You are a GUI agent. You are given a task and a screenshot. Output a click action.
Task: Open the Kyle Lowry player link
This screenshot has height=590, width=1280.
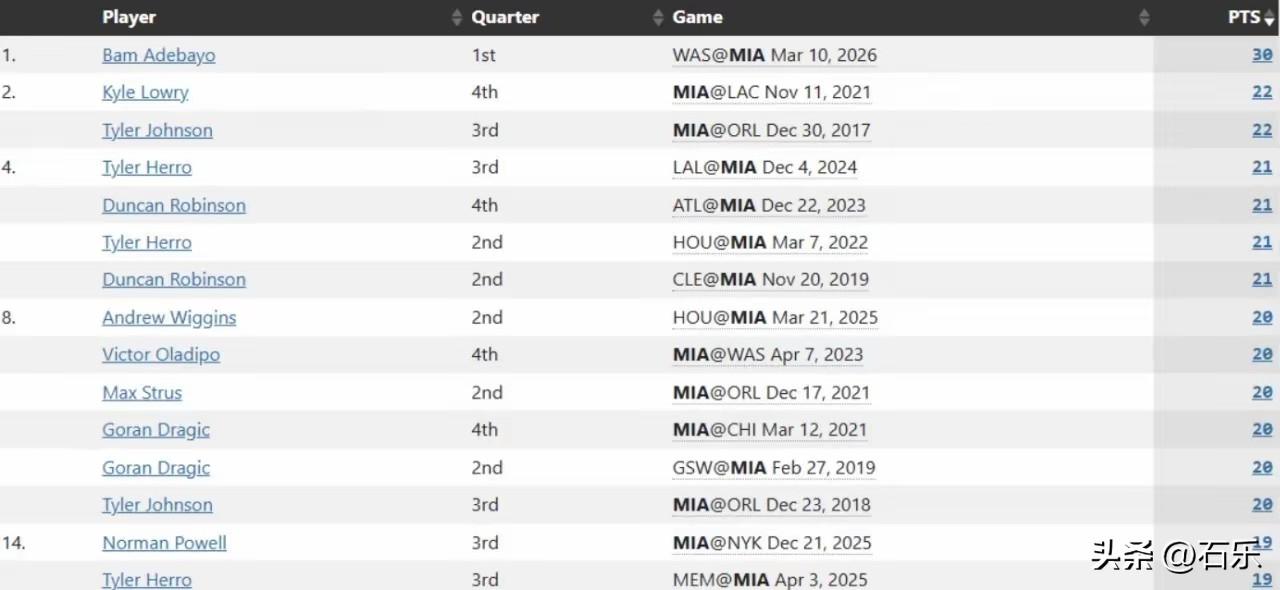coord(145,92)
